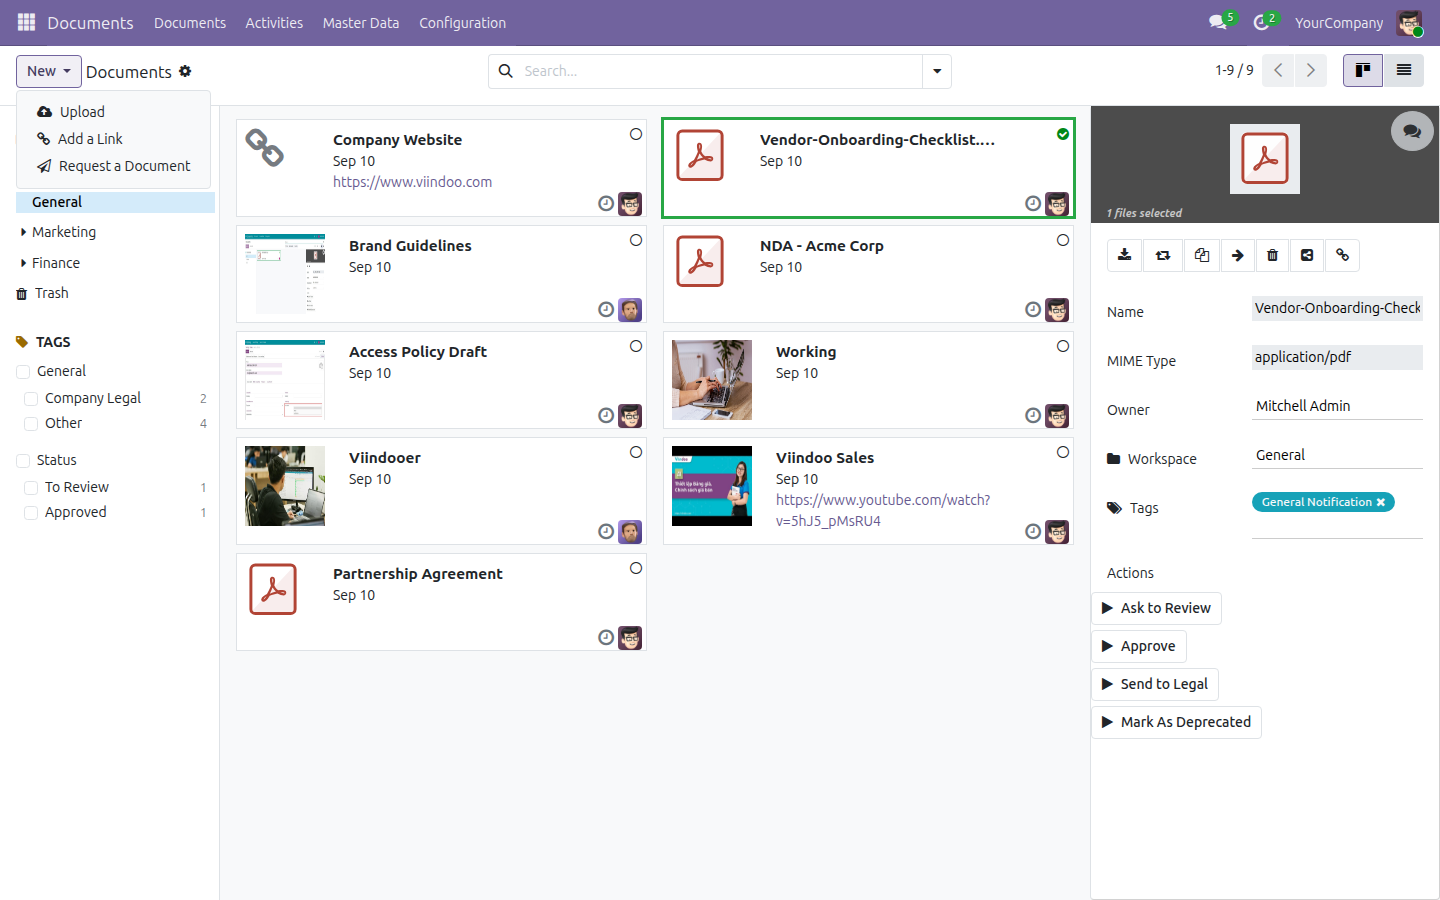
Task: Open the search options dropdown arrow
Action: pyautogui.click(x=937, y=71)
